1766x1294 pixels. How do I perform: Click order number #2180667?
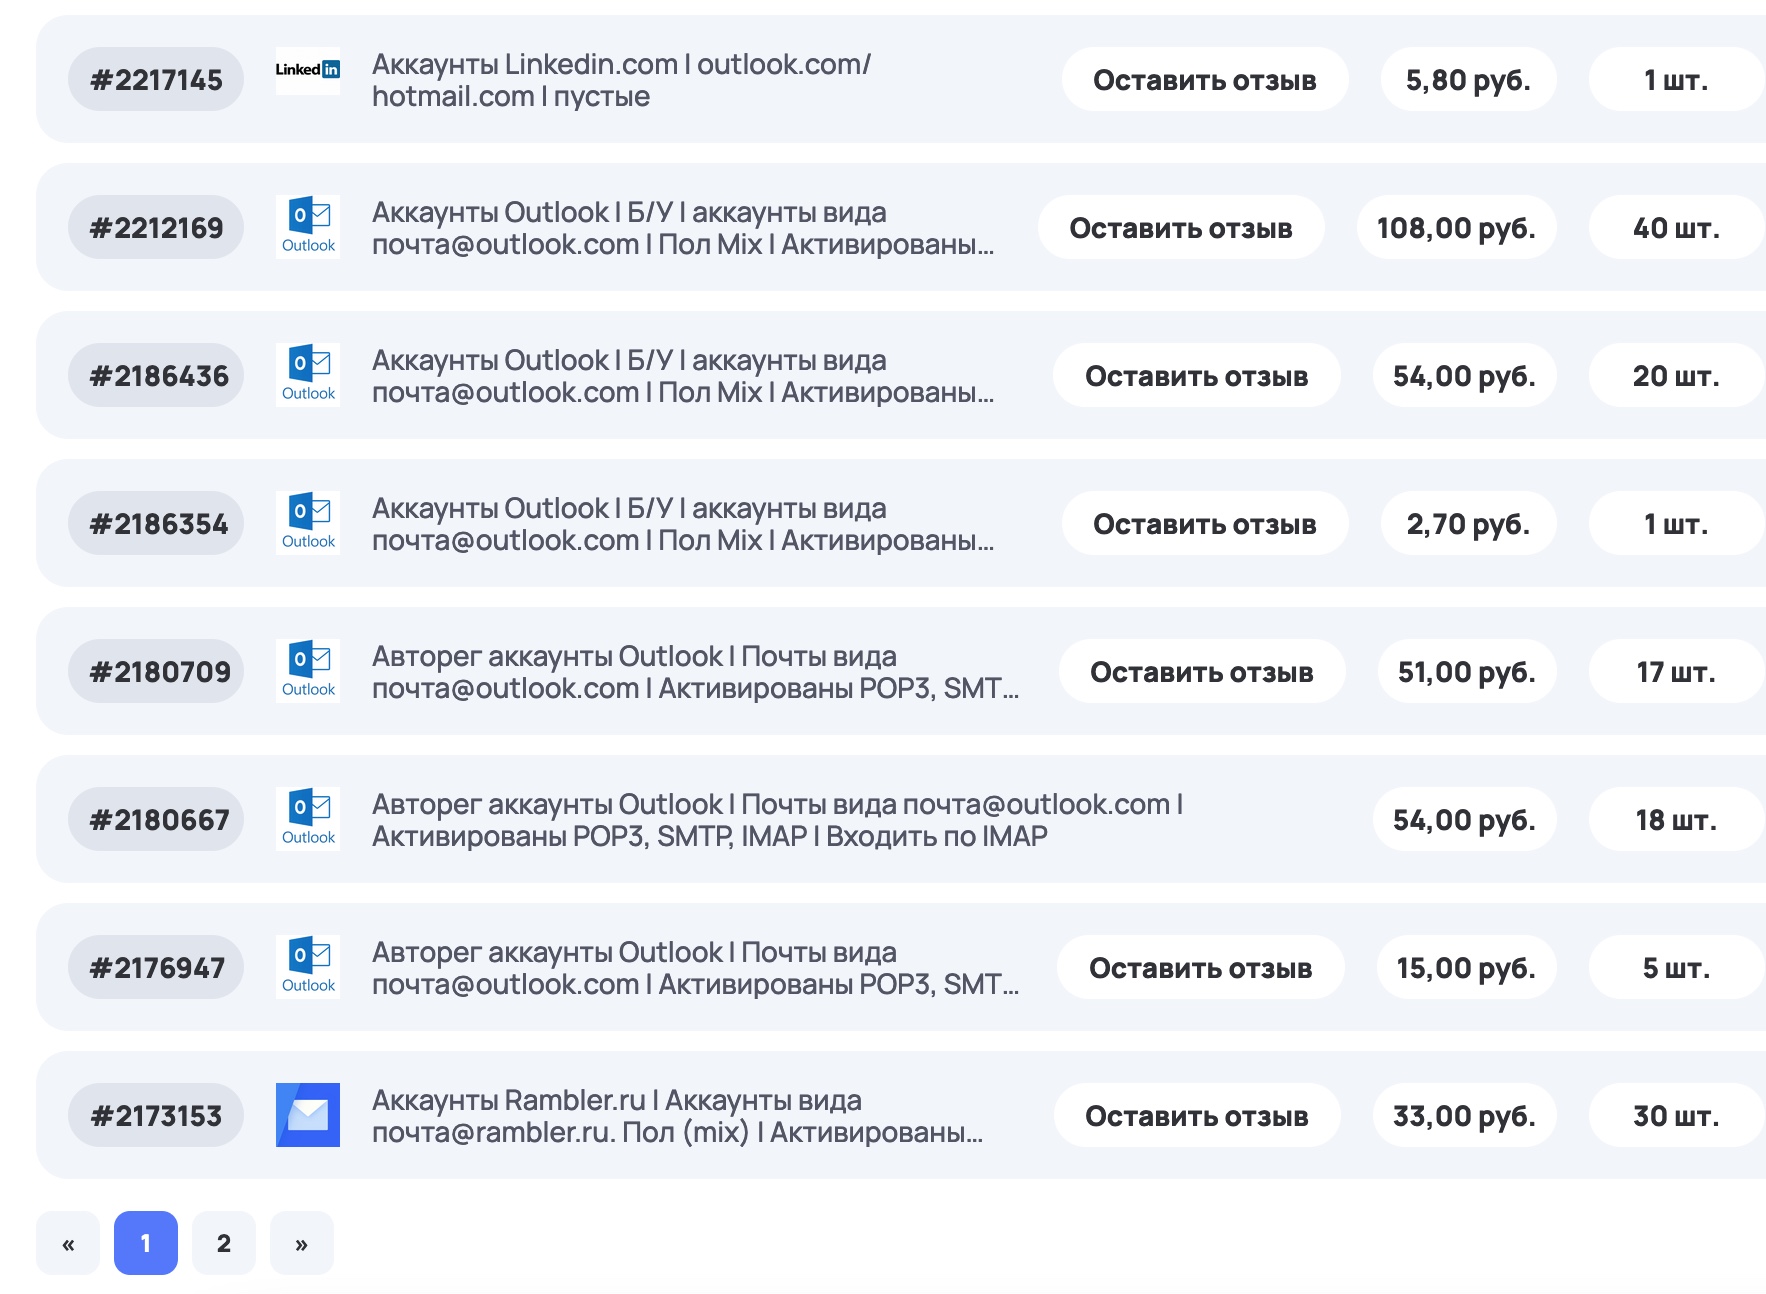tap(156, 819)
